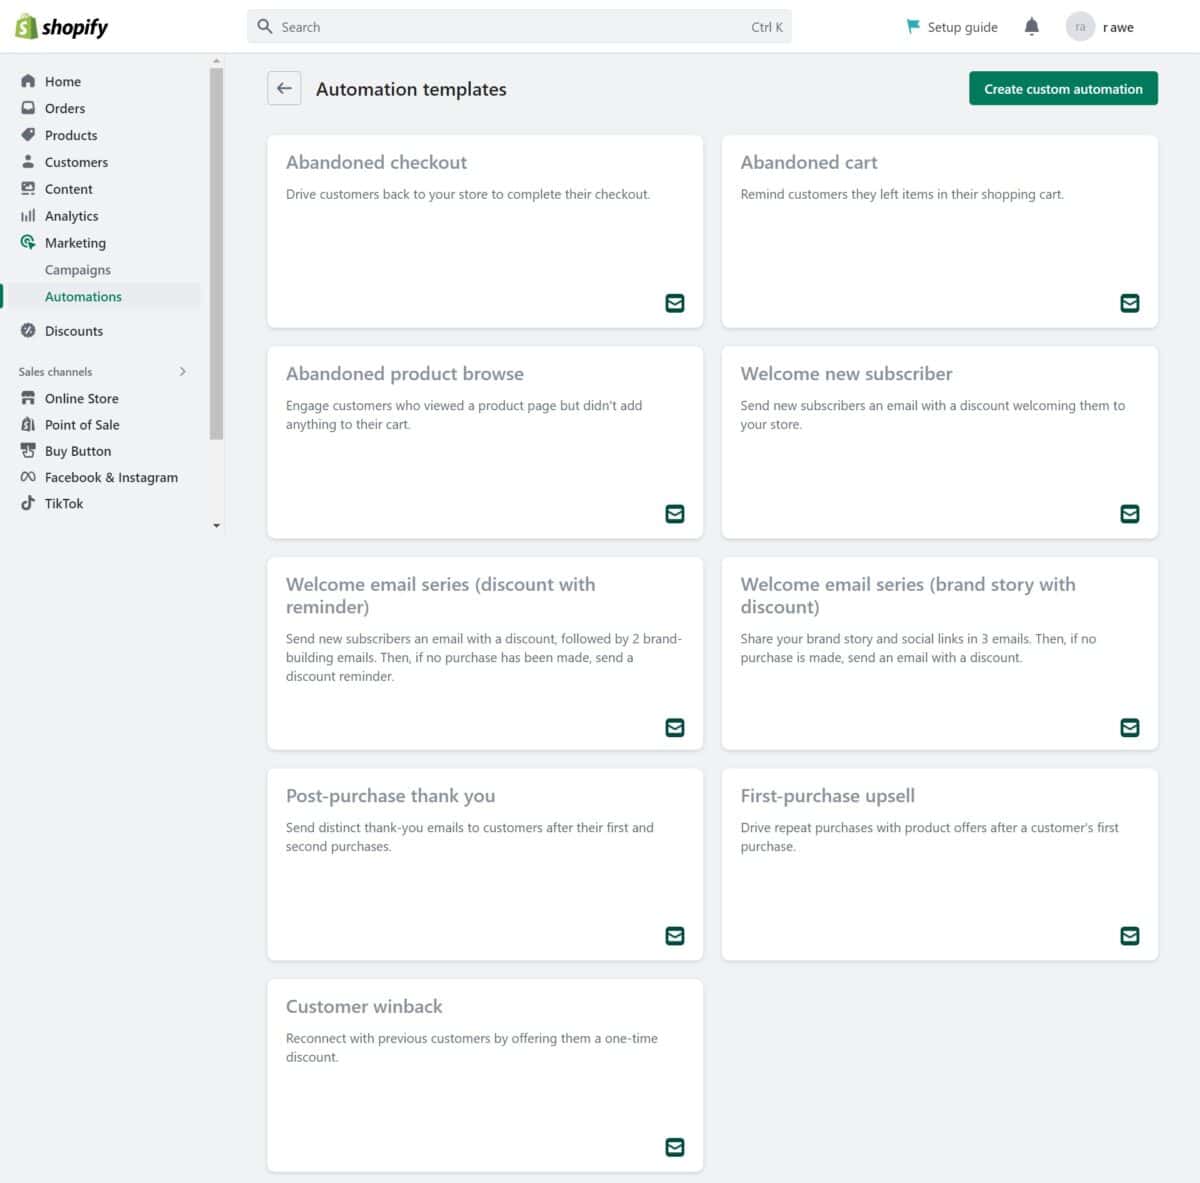Click email icon on Welcome new subscriber card
1200x1183 pixels.
pos(1130,514)
